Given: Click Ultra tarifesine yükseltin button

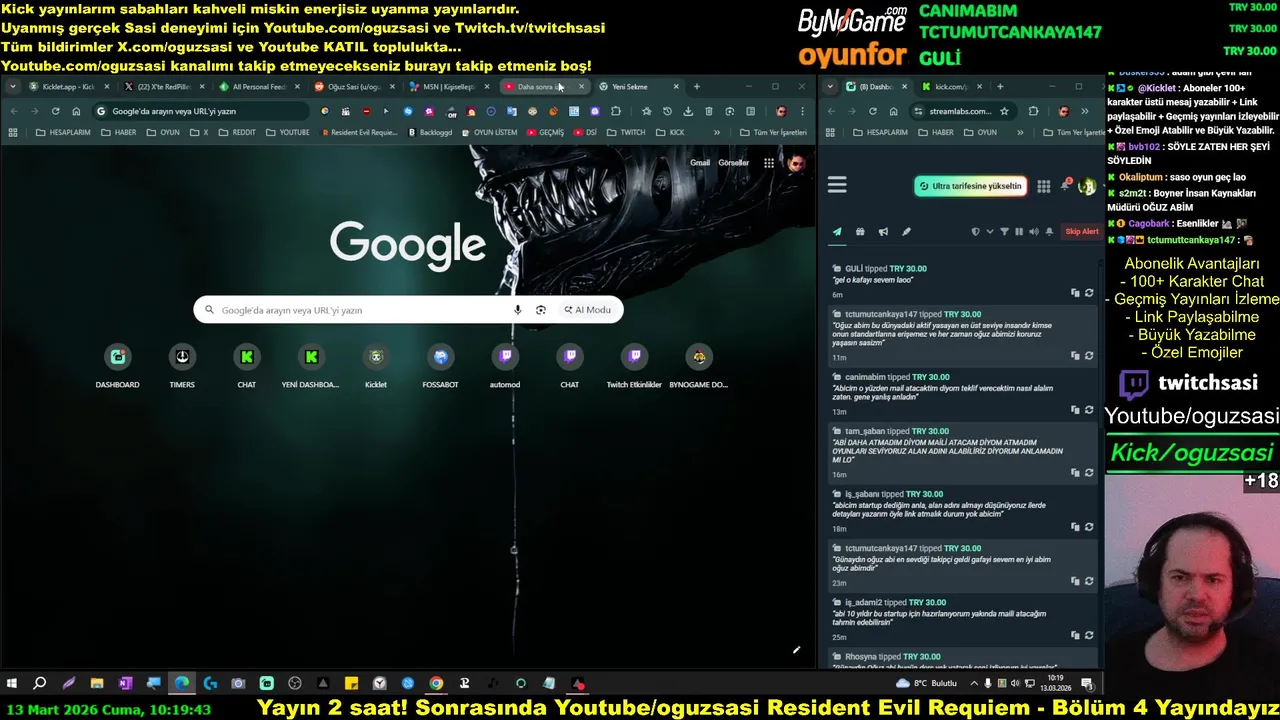Looking at the screenshot, I should (x=971, y=186).
